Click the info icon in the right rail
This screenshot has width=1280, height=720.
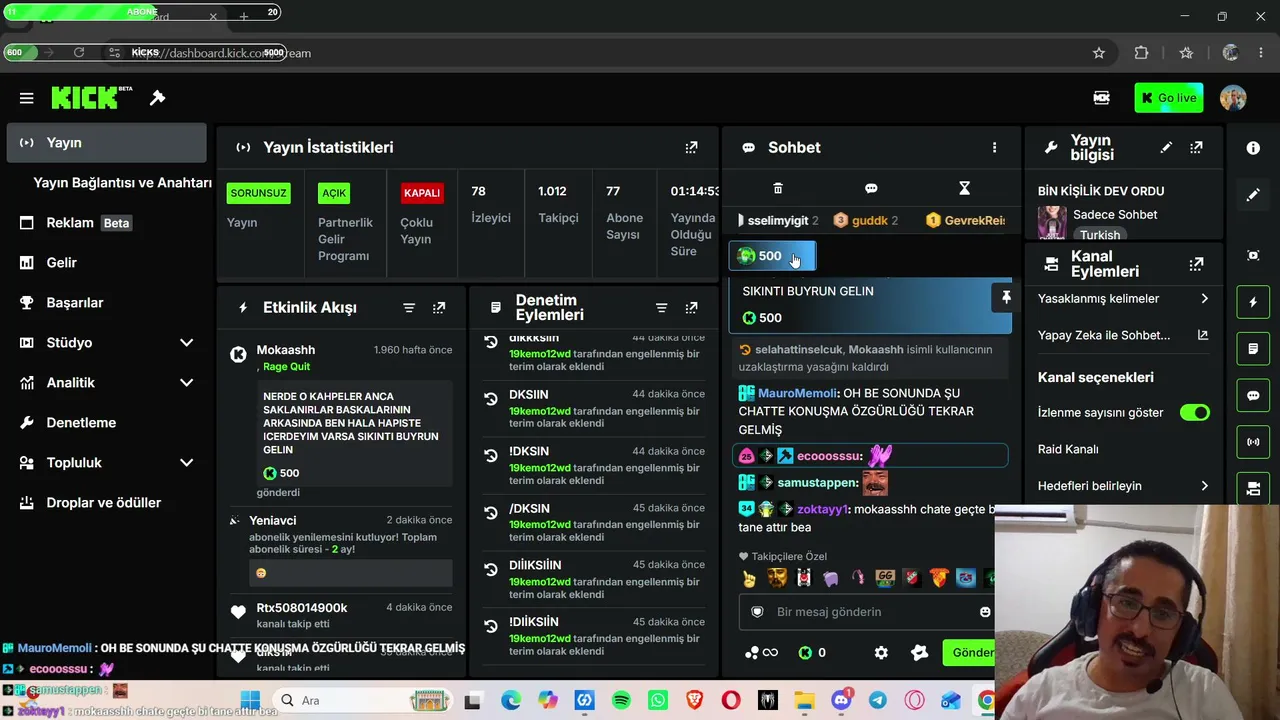coord(1253,148)
